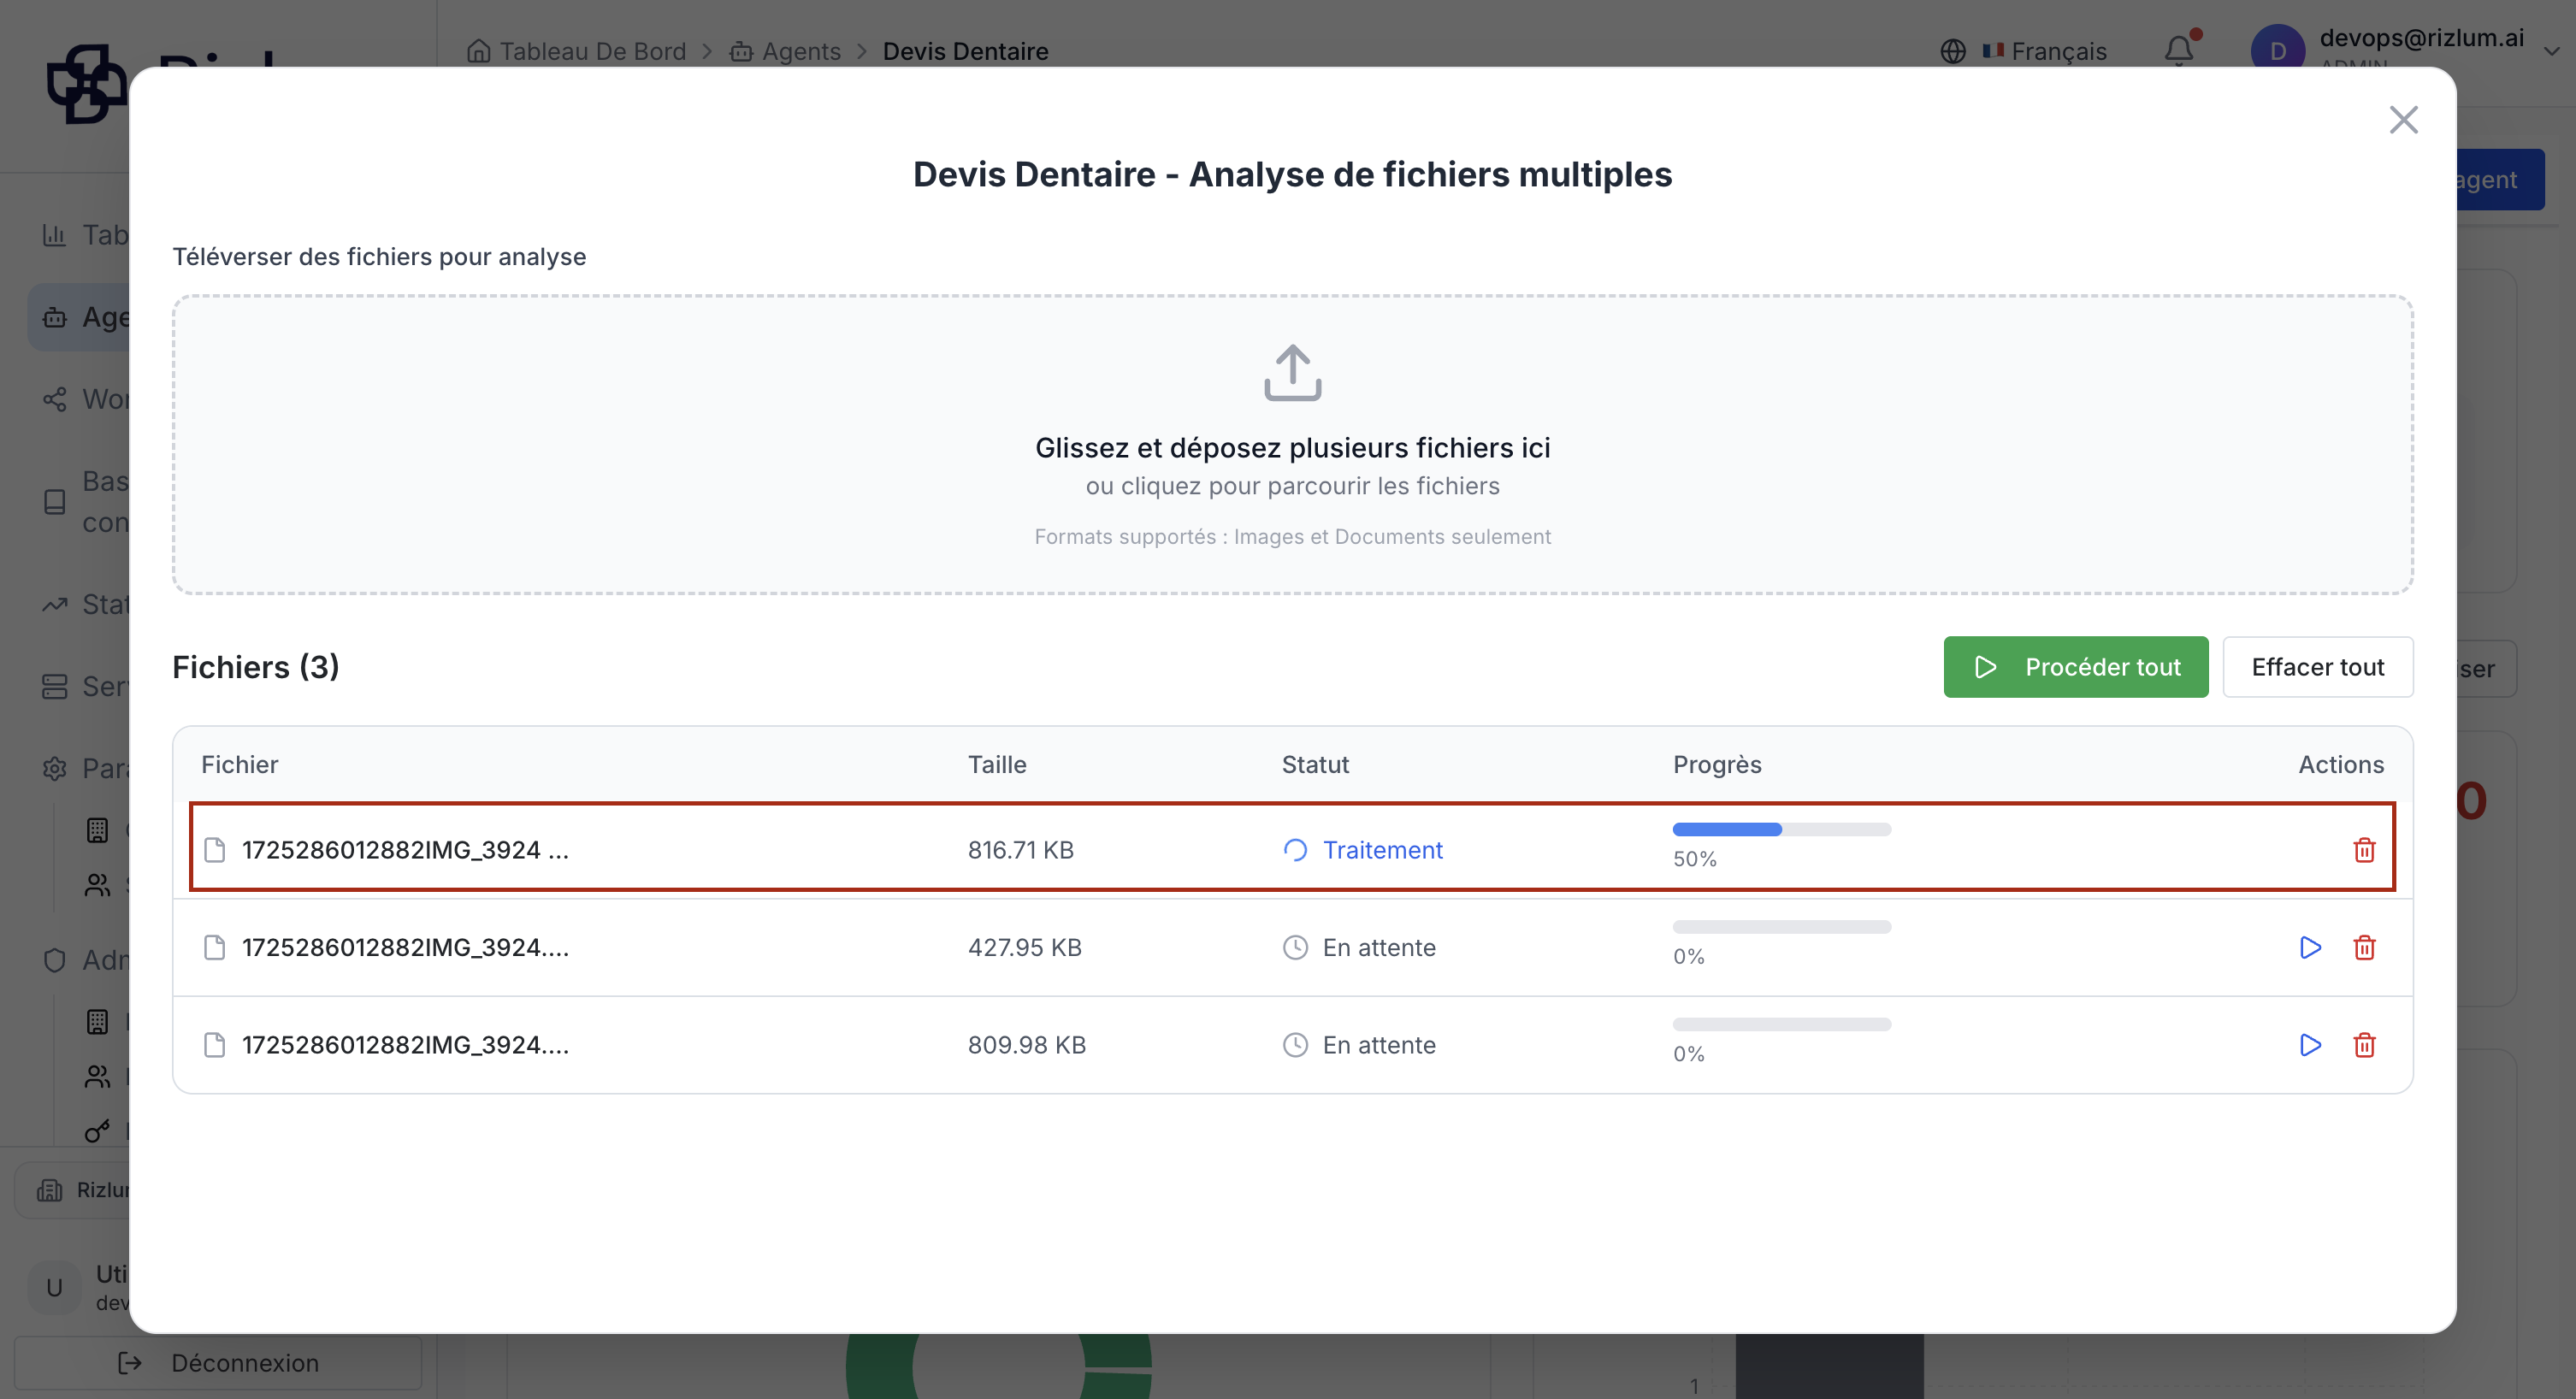
Task: Click clock icon in 427.95 KB row
Action: pyautogui.click(x=1295, y=947)
